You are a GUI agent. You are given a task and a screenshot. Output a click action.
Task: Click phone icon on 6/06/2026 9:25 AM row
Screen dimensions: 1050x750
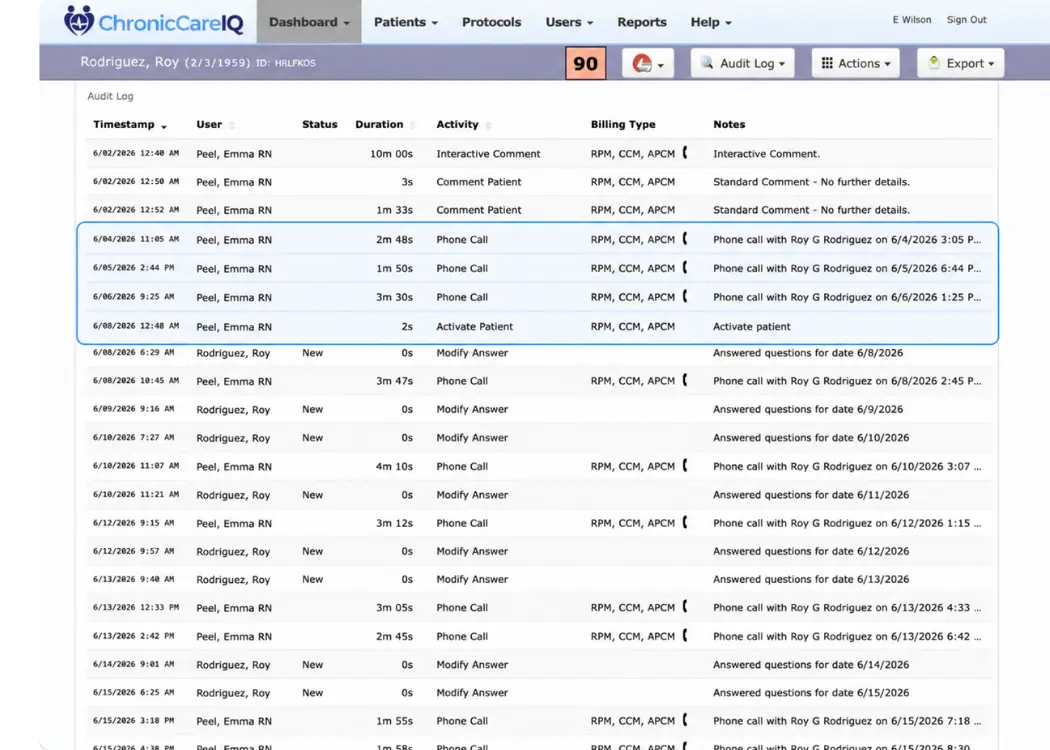click(684, 296)
